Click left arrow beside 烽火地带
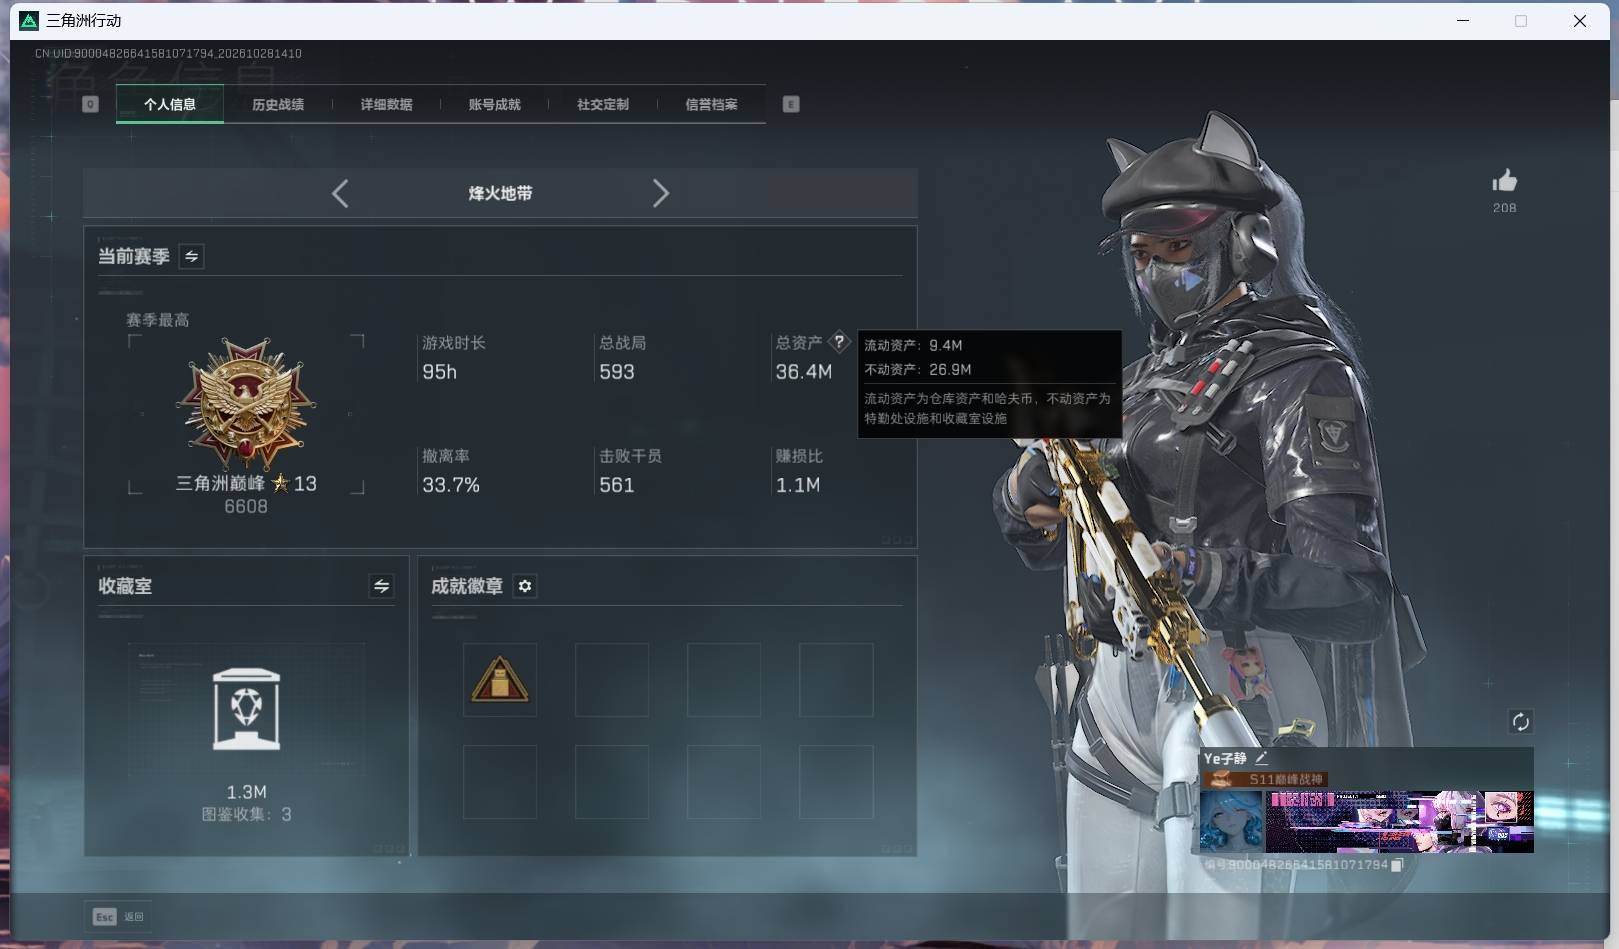Viewport: 1619px width, 949px height. (340, 193)
